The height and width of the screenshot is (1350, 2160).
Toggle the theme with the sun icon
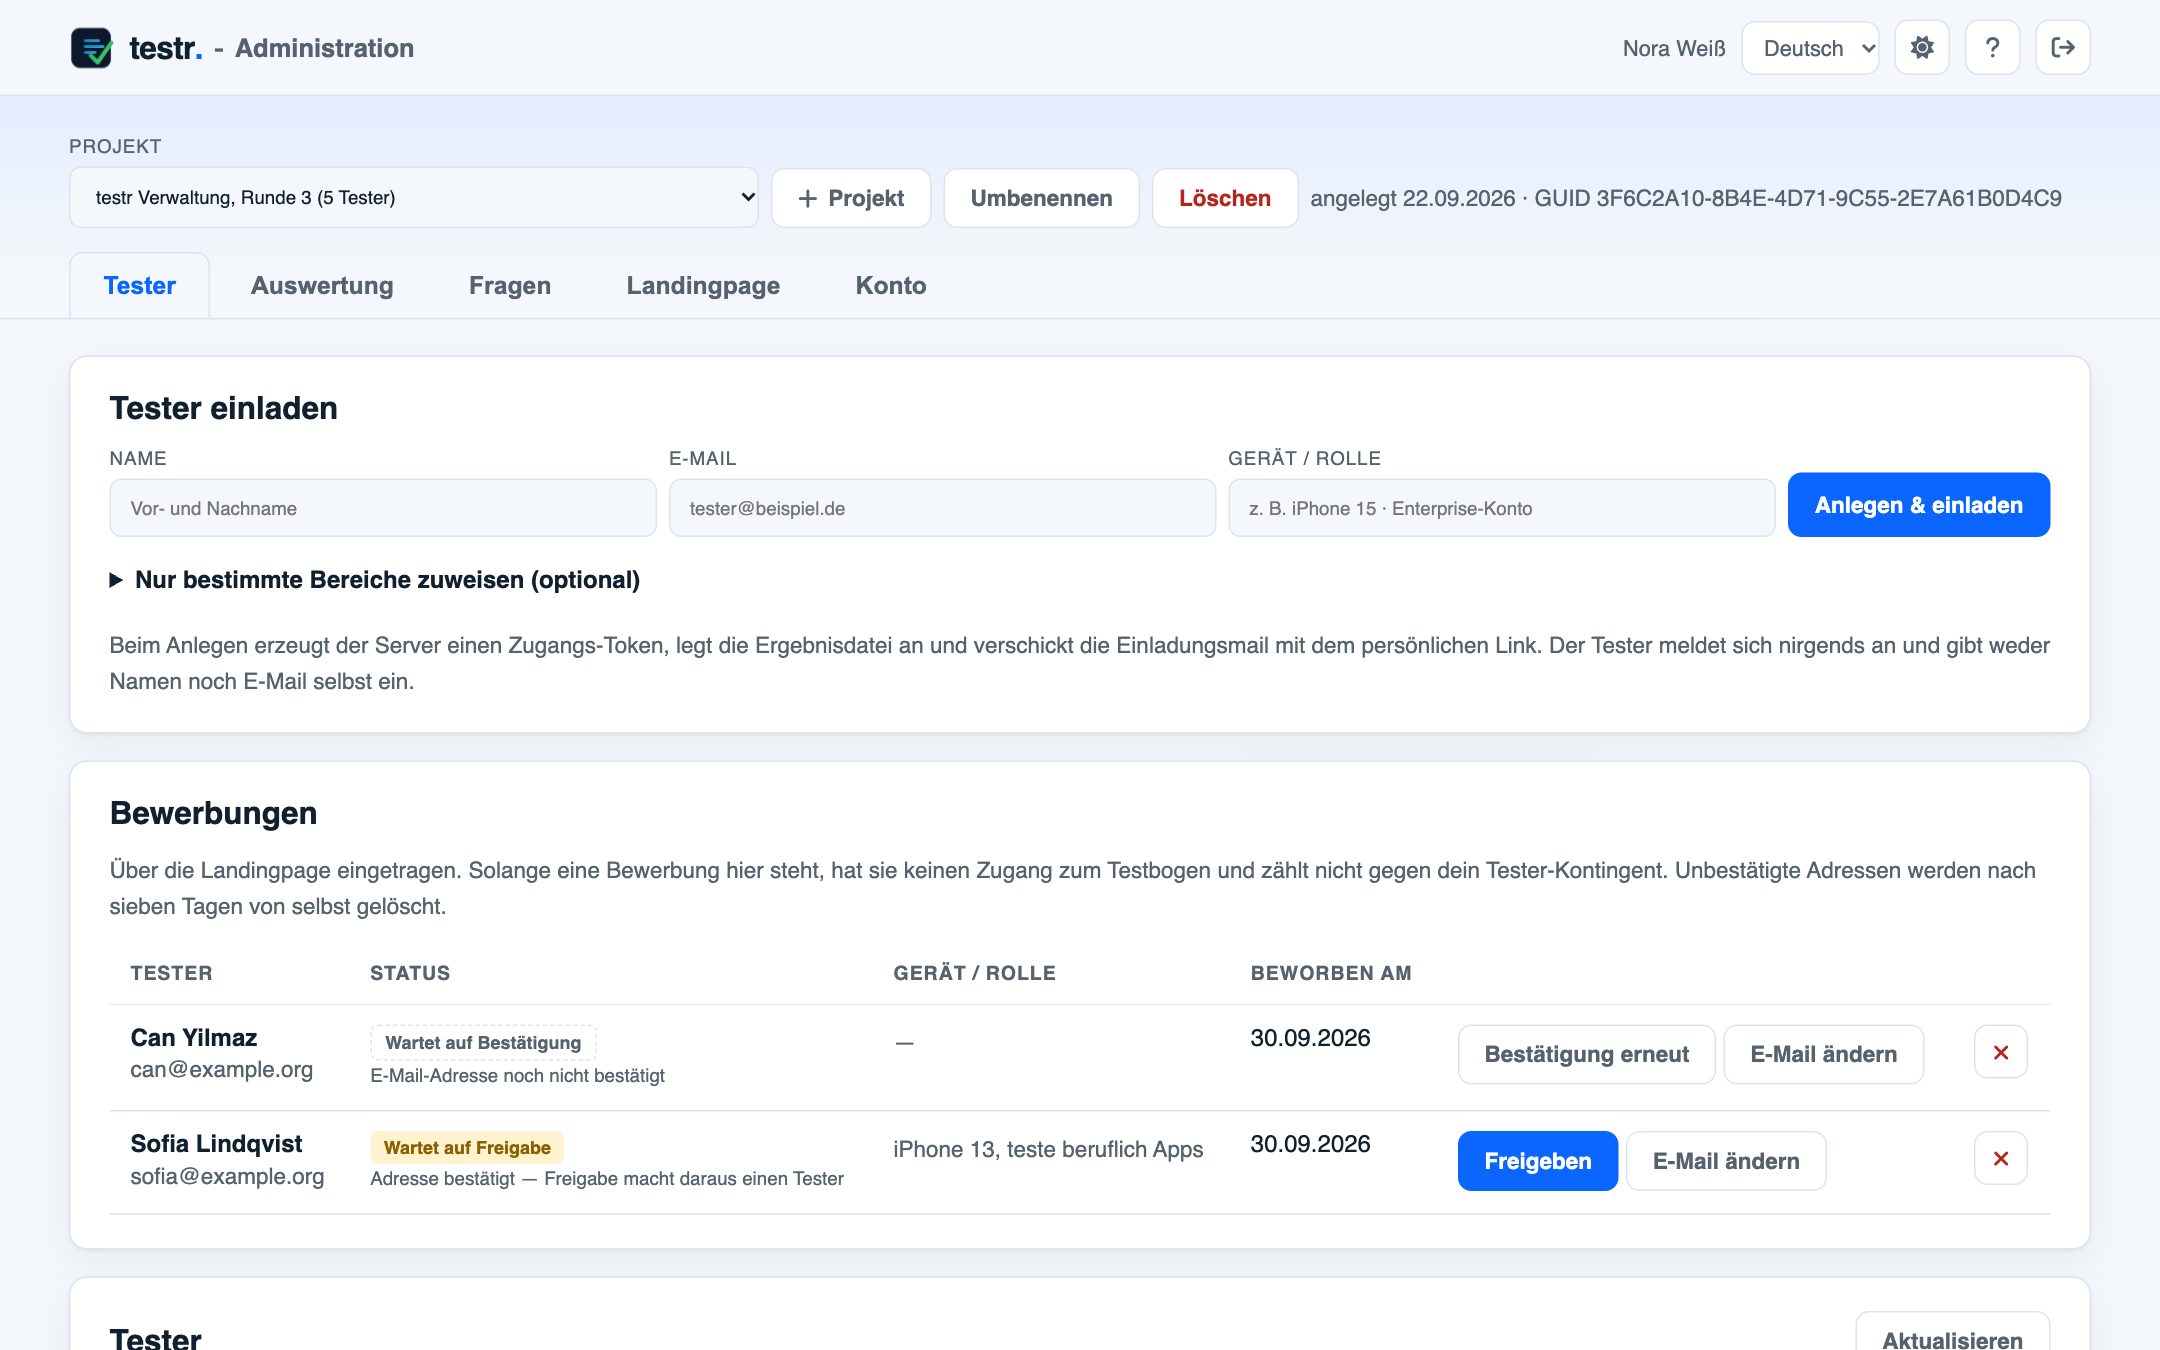[1921, 48]
